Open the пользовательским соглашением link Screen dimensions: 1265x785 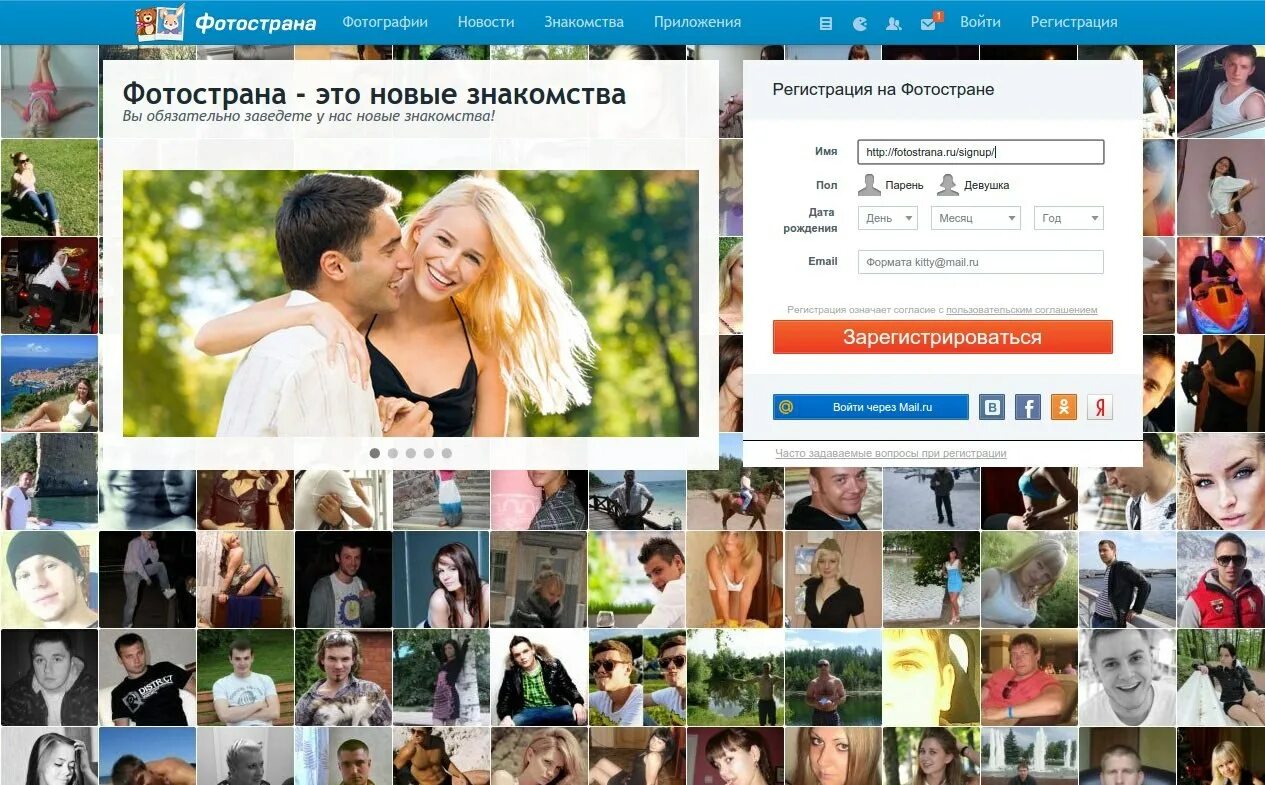pyautogui.click(x=1022, y=310)
